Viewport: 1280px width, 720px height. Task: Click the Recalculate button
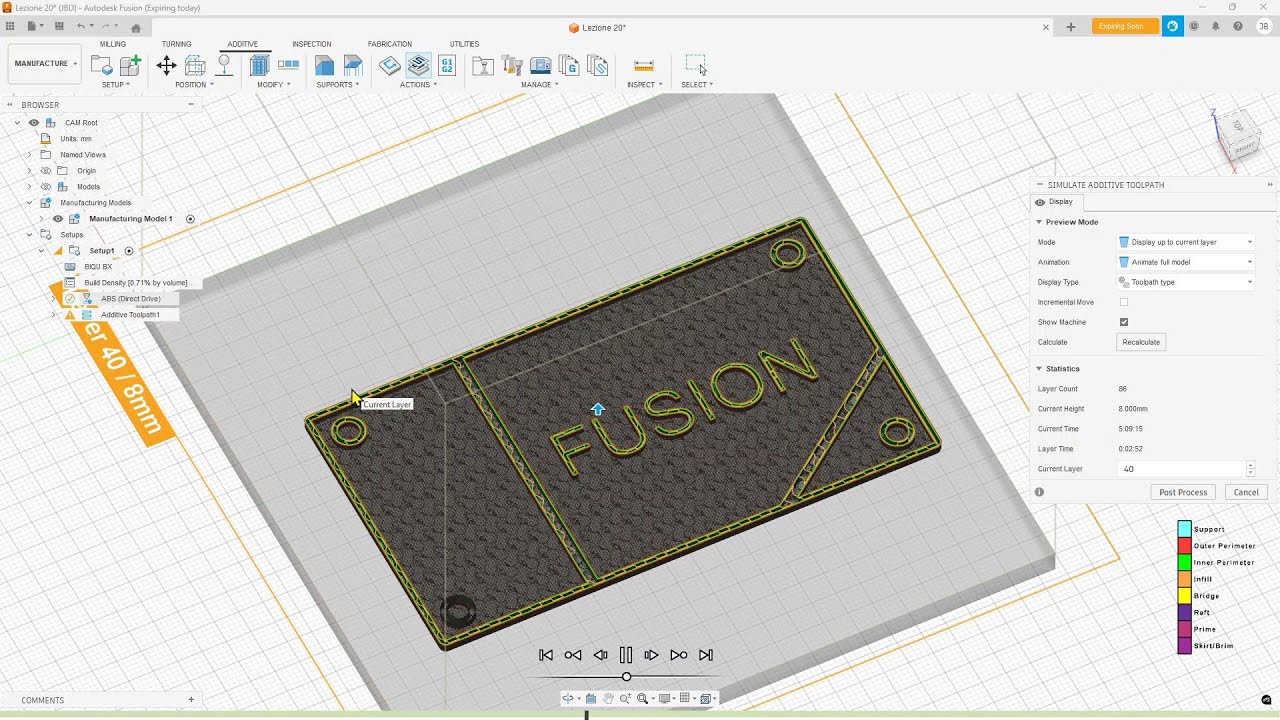[1141, 342]
